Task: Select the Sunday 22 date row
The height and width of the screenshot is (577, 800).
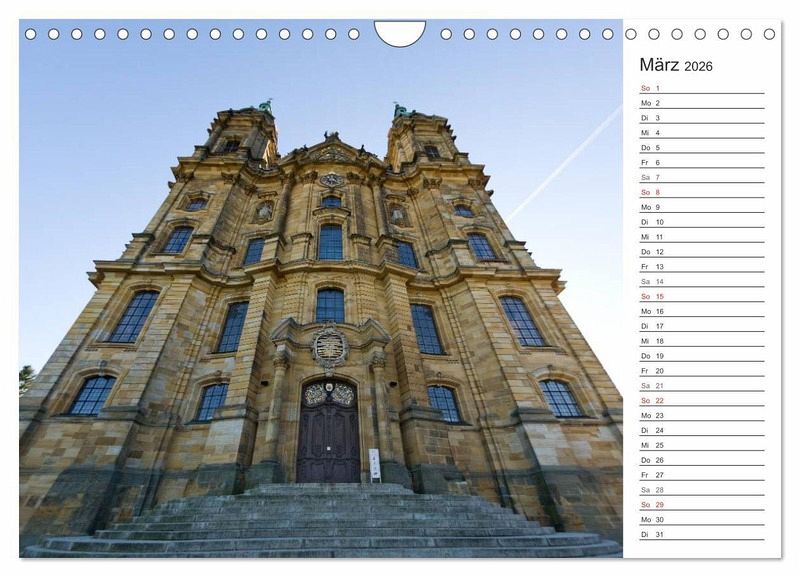Action: (x=701, y=400)
